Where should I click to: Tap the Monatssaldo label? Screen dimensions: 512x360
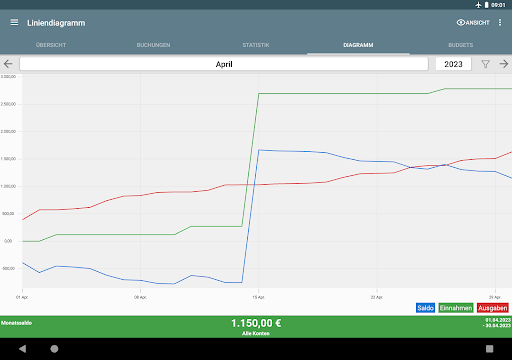click(x=16, y=323)
